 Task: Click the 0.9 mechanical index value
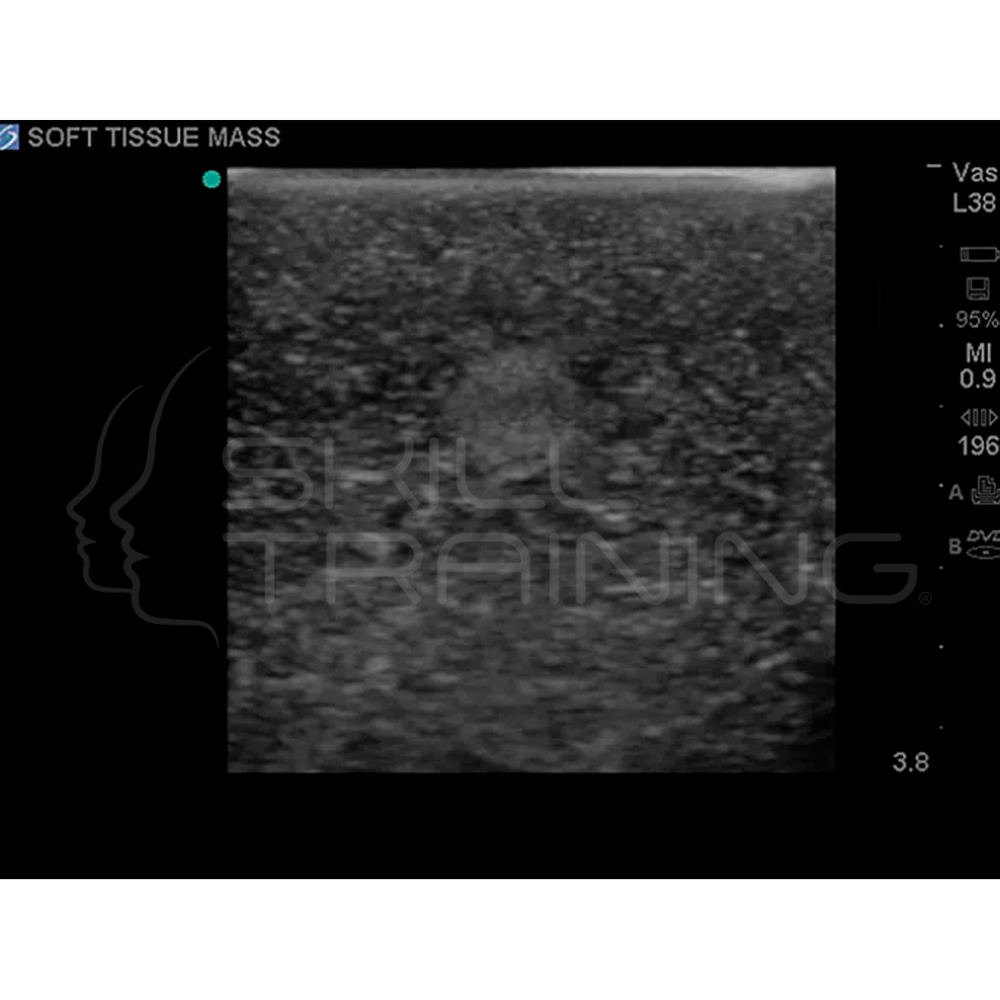978,379
